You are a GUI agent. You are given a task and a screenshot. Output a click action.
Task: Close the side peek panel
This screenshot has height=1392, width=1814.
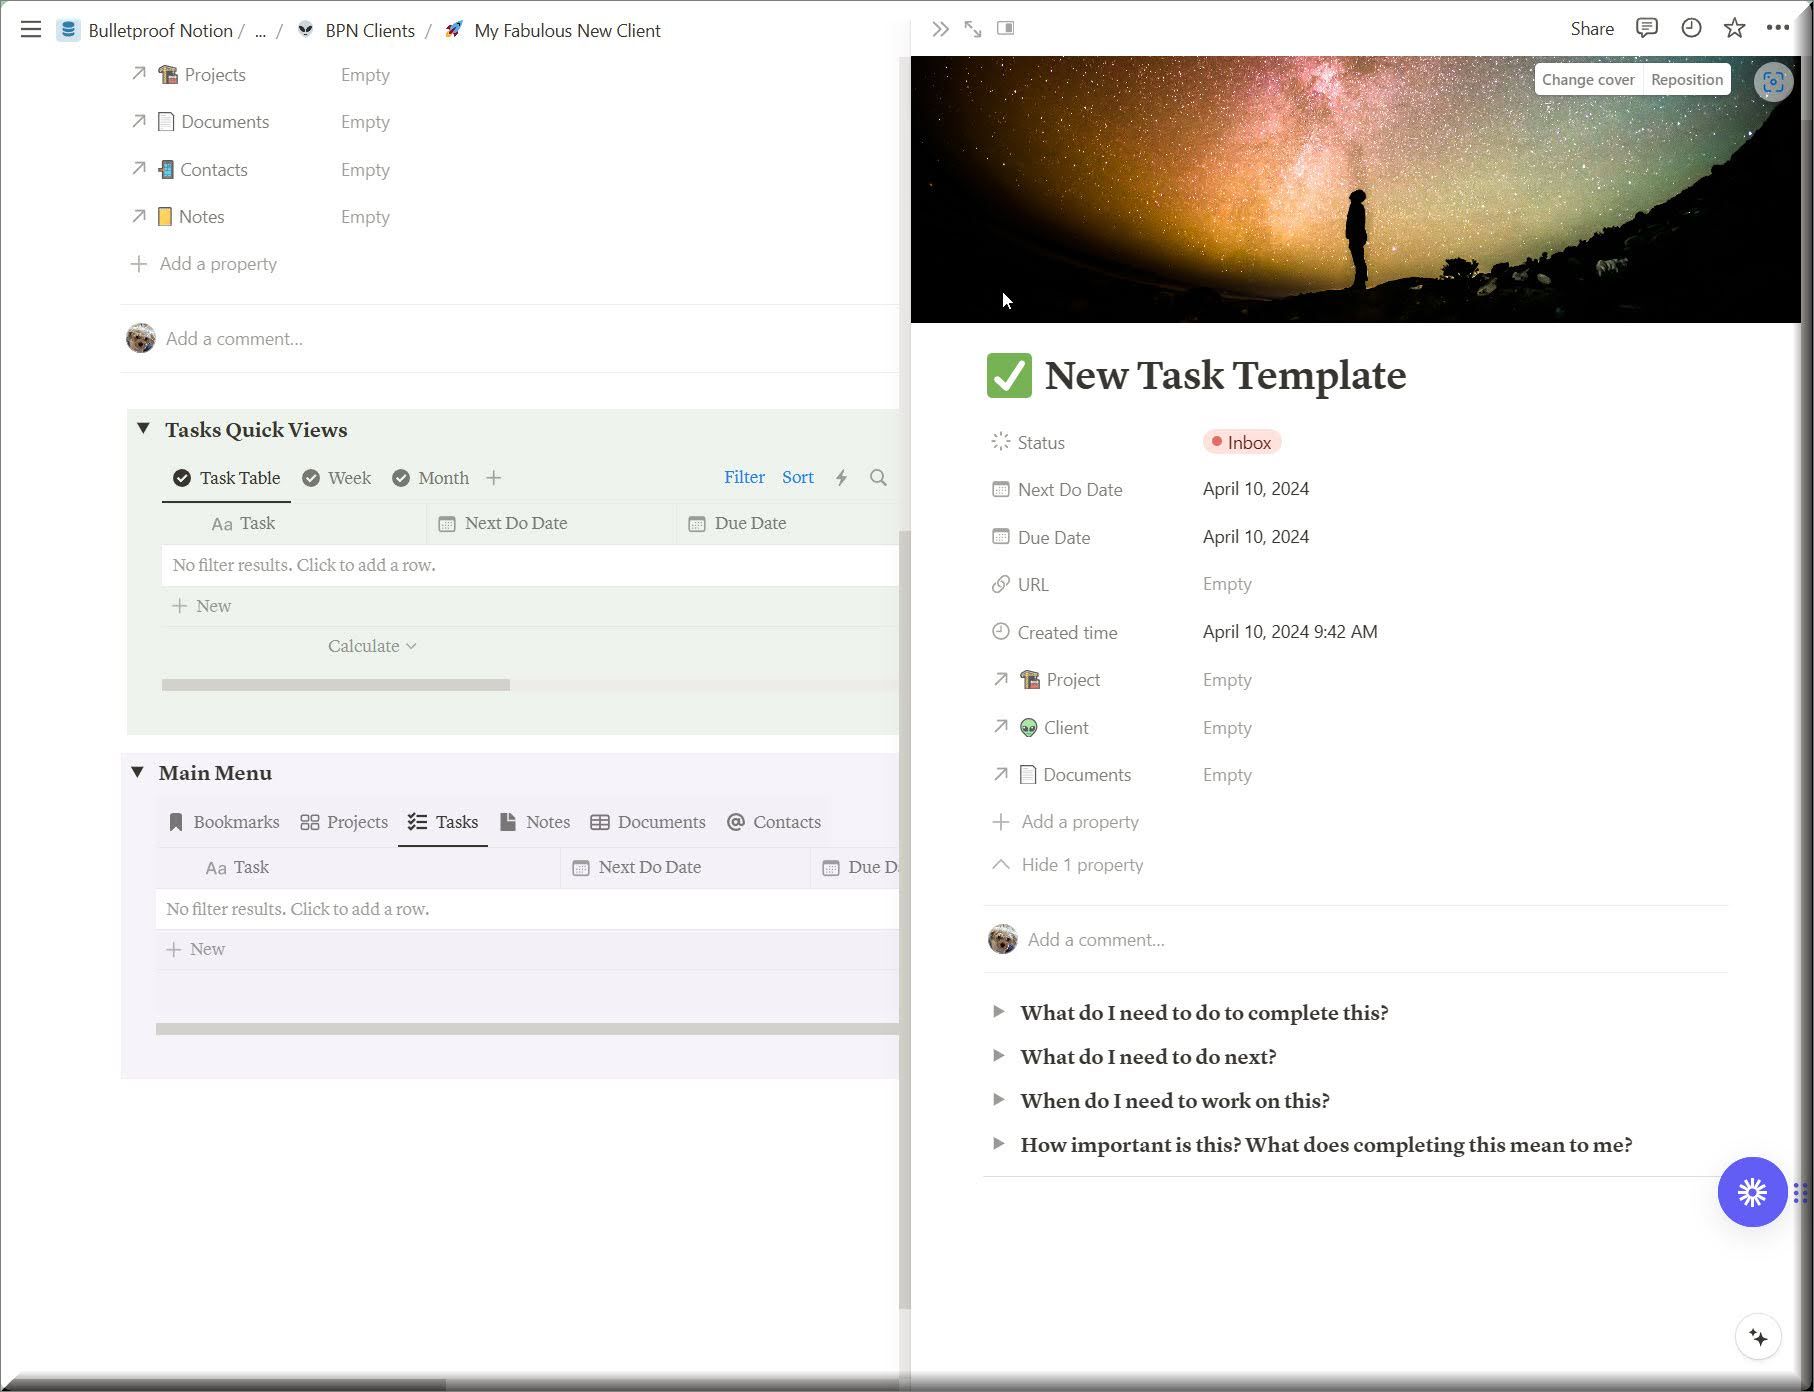pyautogui.click(x=940, y=29)
